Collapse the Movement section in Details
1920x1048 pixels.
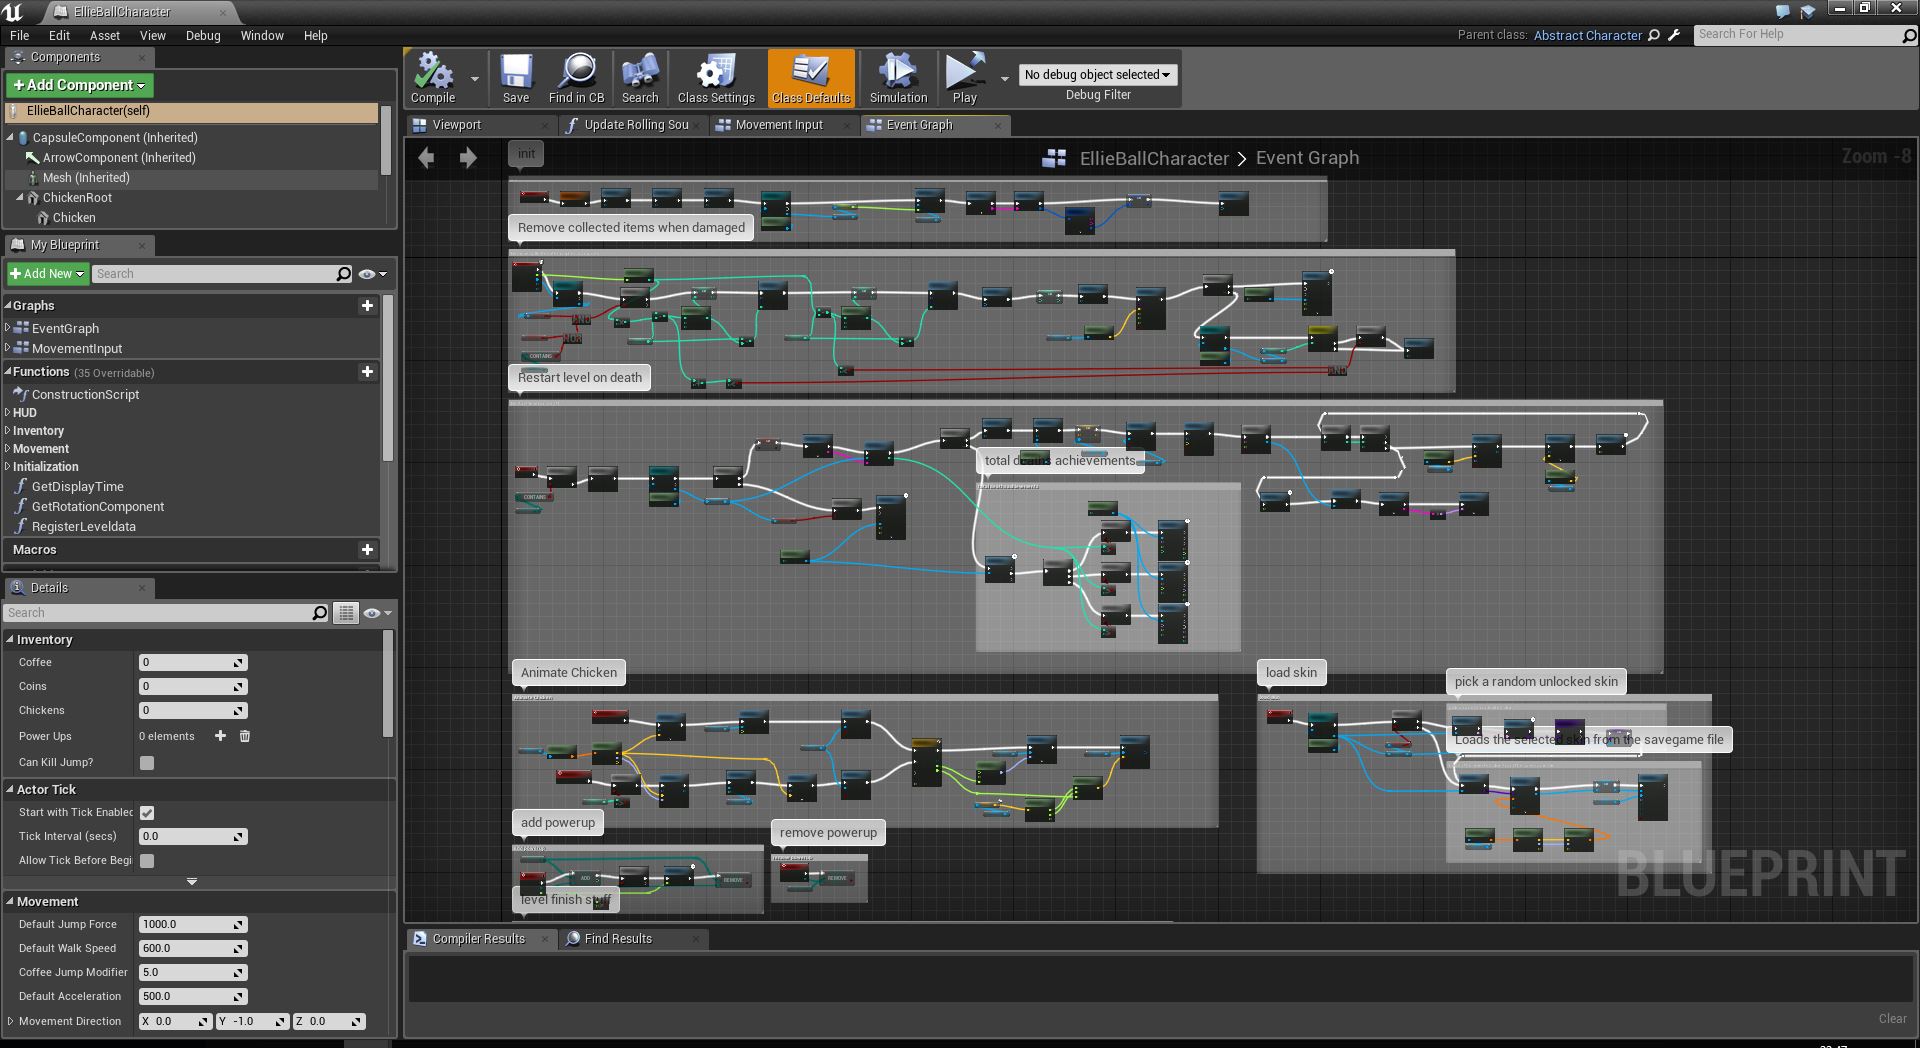(x=10, y=901)
